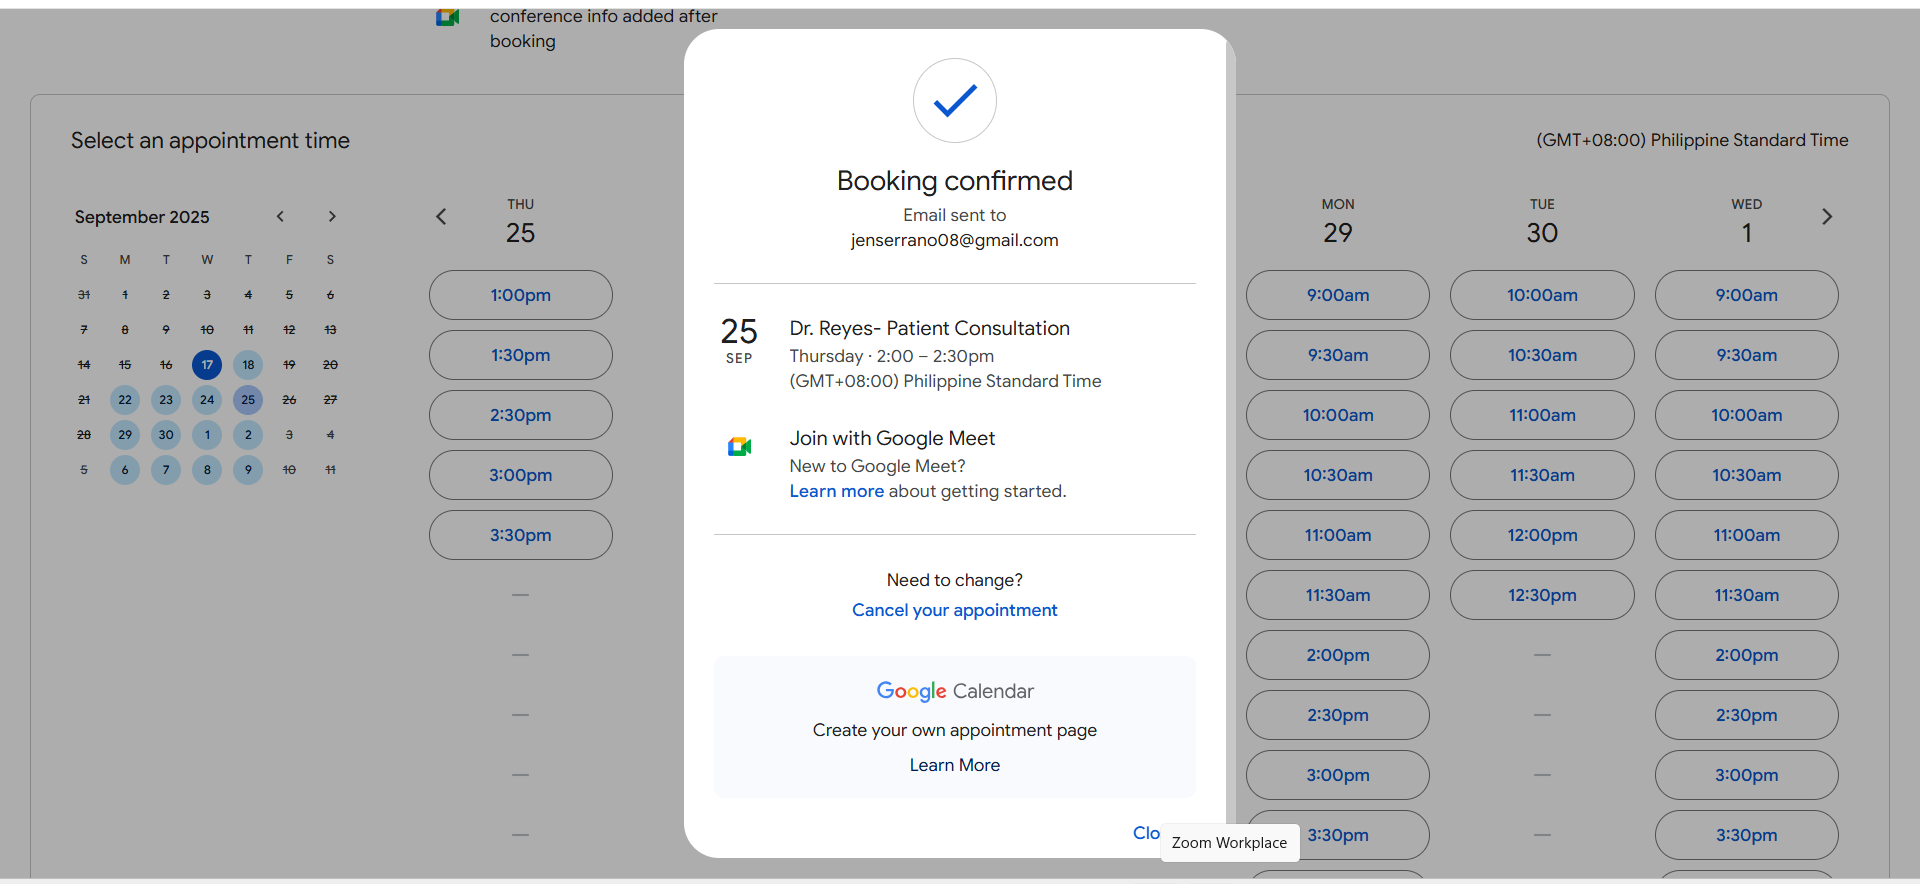Image resolution: width=1920 pixels, height=884 pixels.
Task: Go to next month in mini calendar
Action: 332,217
